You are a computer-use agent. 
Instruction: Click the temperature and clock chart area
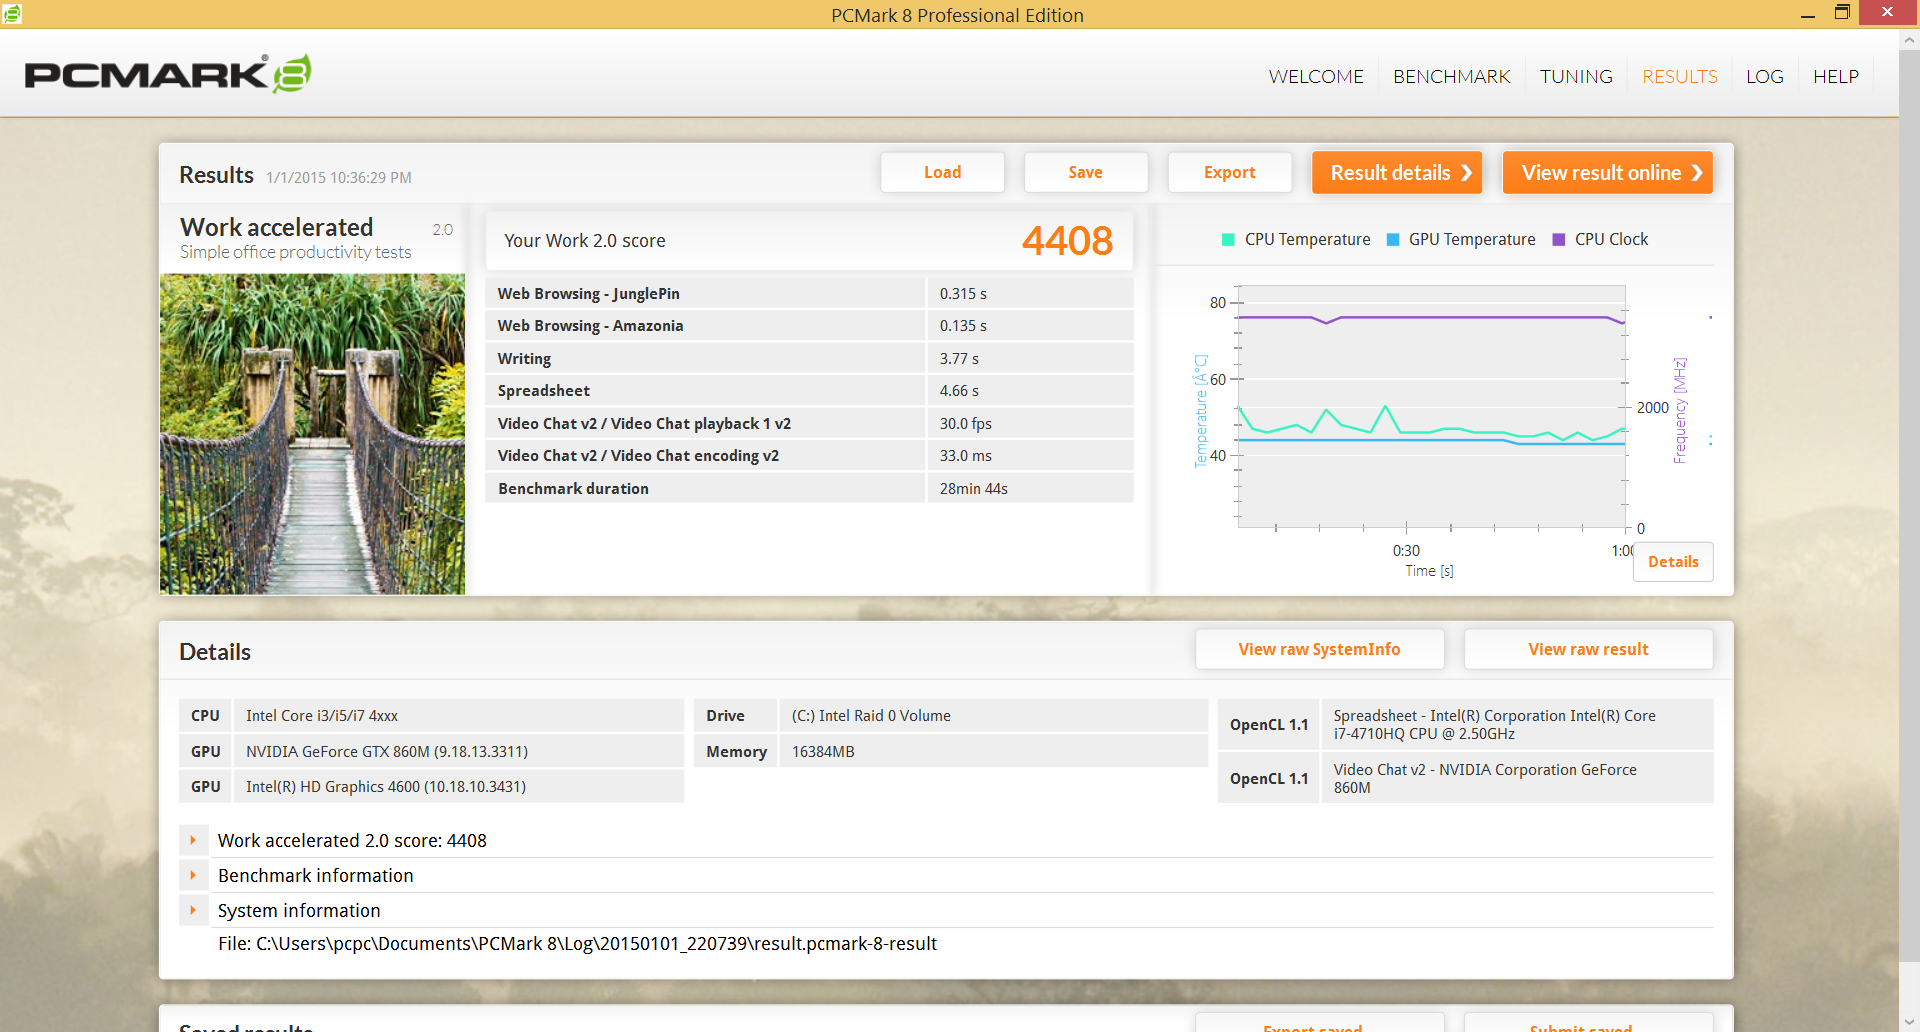[x=1431, y=406]
